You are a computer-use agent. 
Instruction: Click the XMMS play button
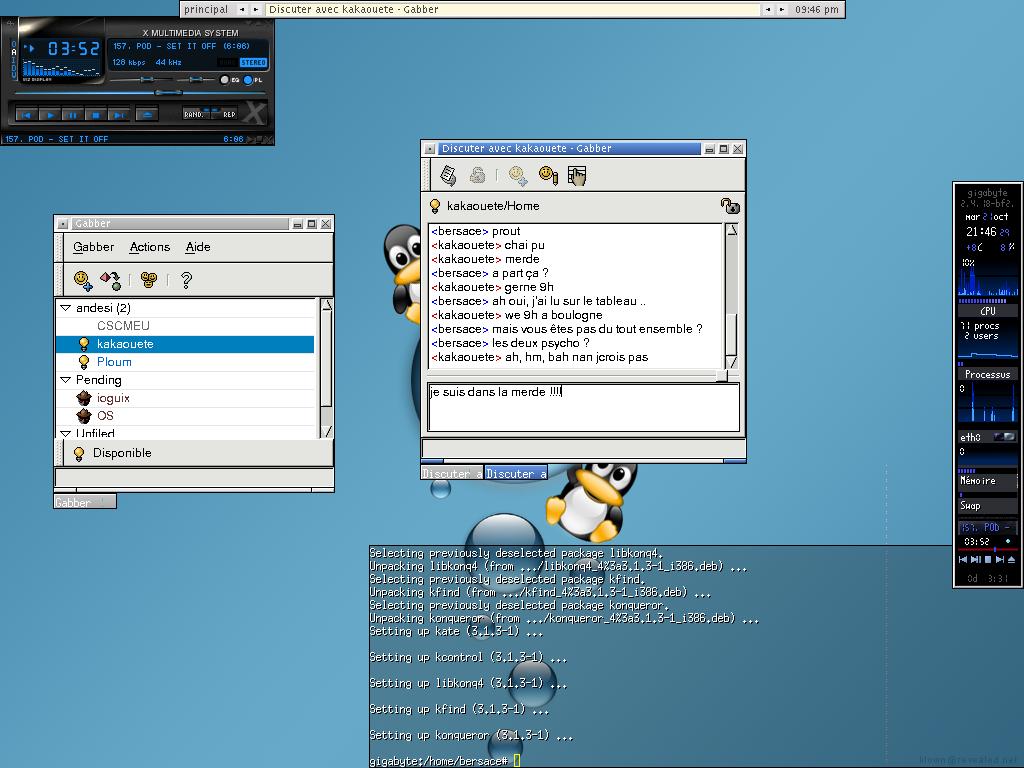49,115
